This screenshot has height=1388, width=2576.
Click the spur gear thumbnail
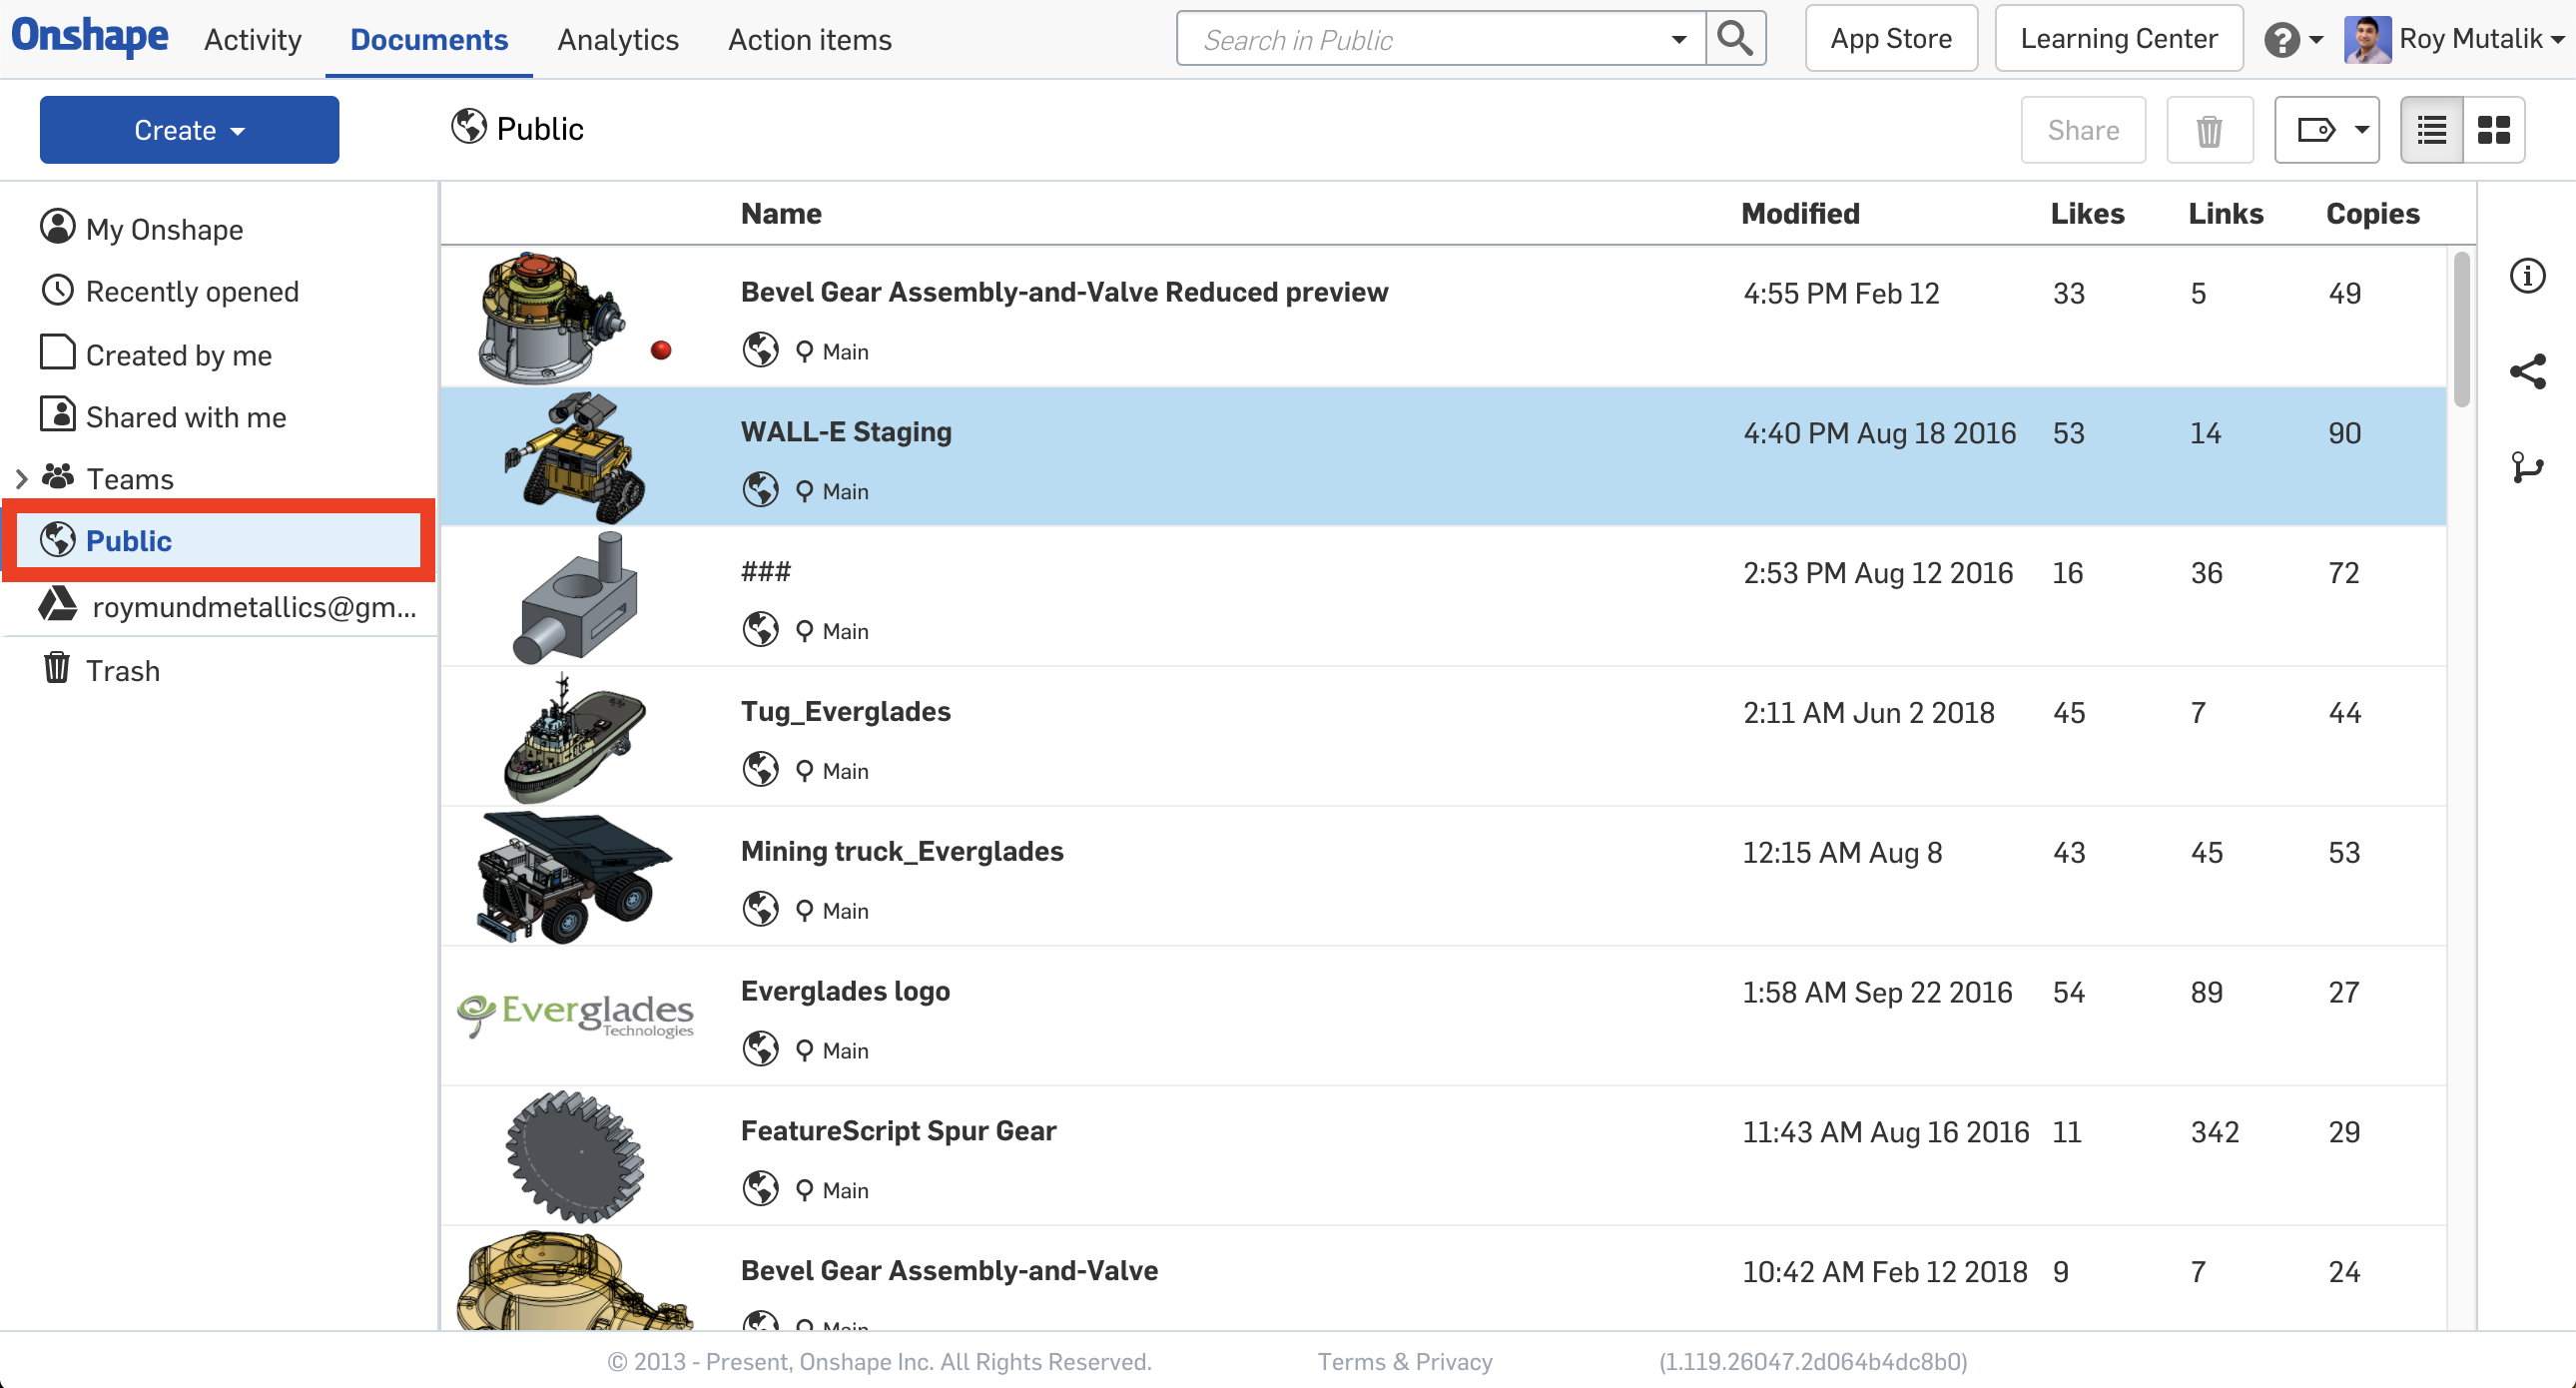[x=574, y=1156]
